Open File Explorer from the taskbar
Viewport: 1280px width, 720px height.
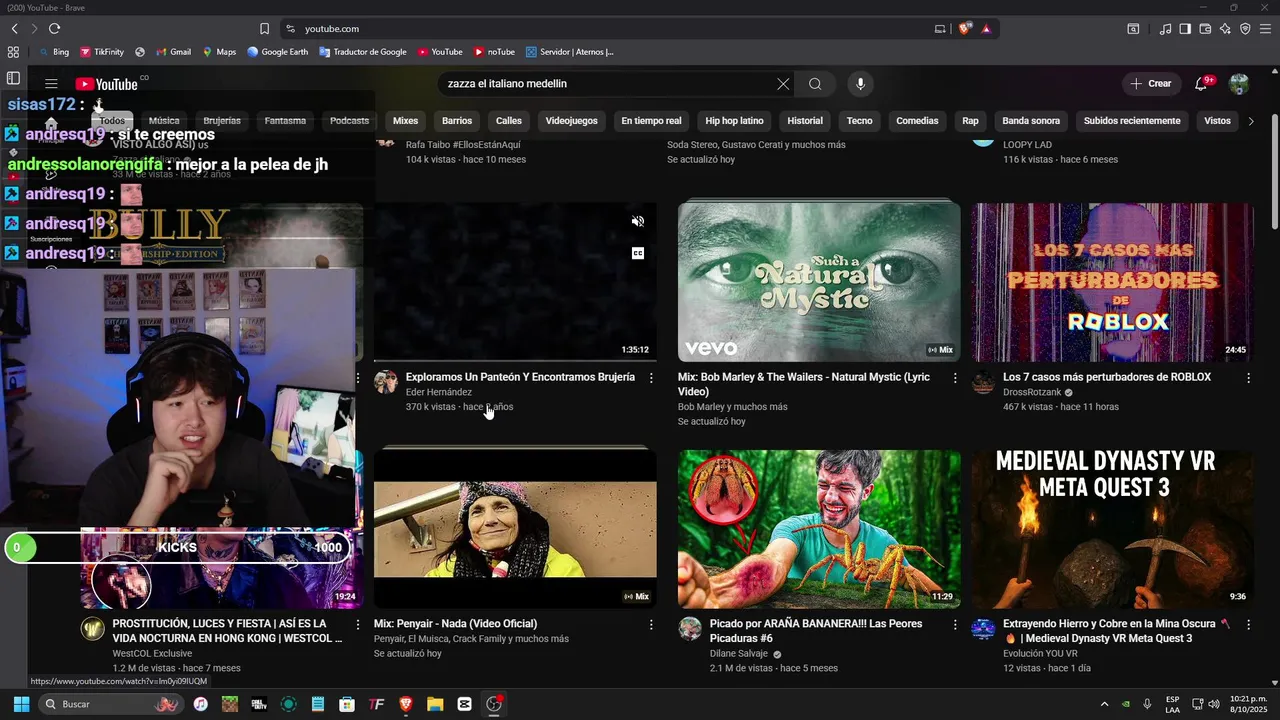click(x=435, y=704)
